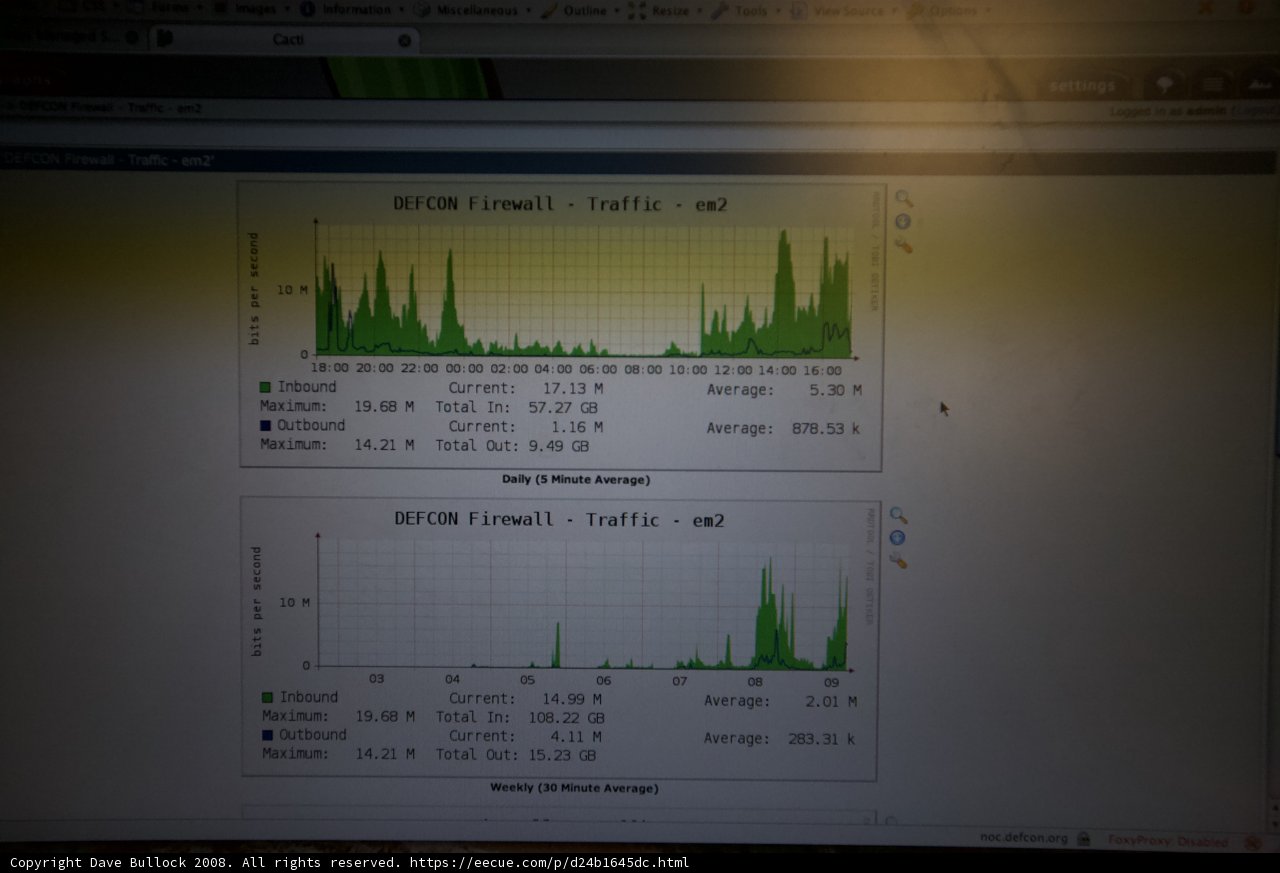1280x873 pixels.
Task: Open Daily graph properties with the wrench icon
Action: pyautogui.click(x=903, y=245)
